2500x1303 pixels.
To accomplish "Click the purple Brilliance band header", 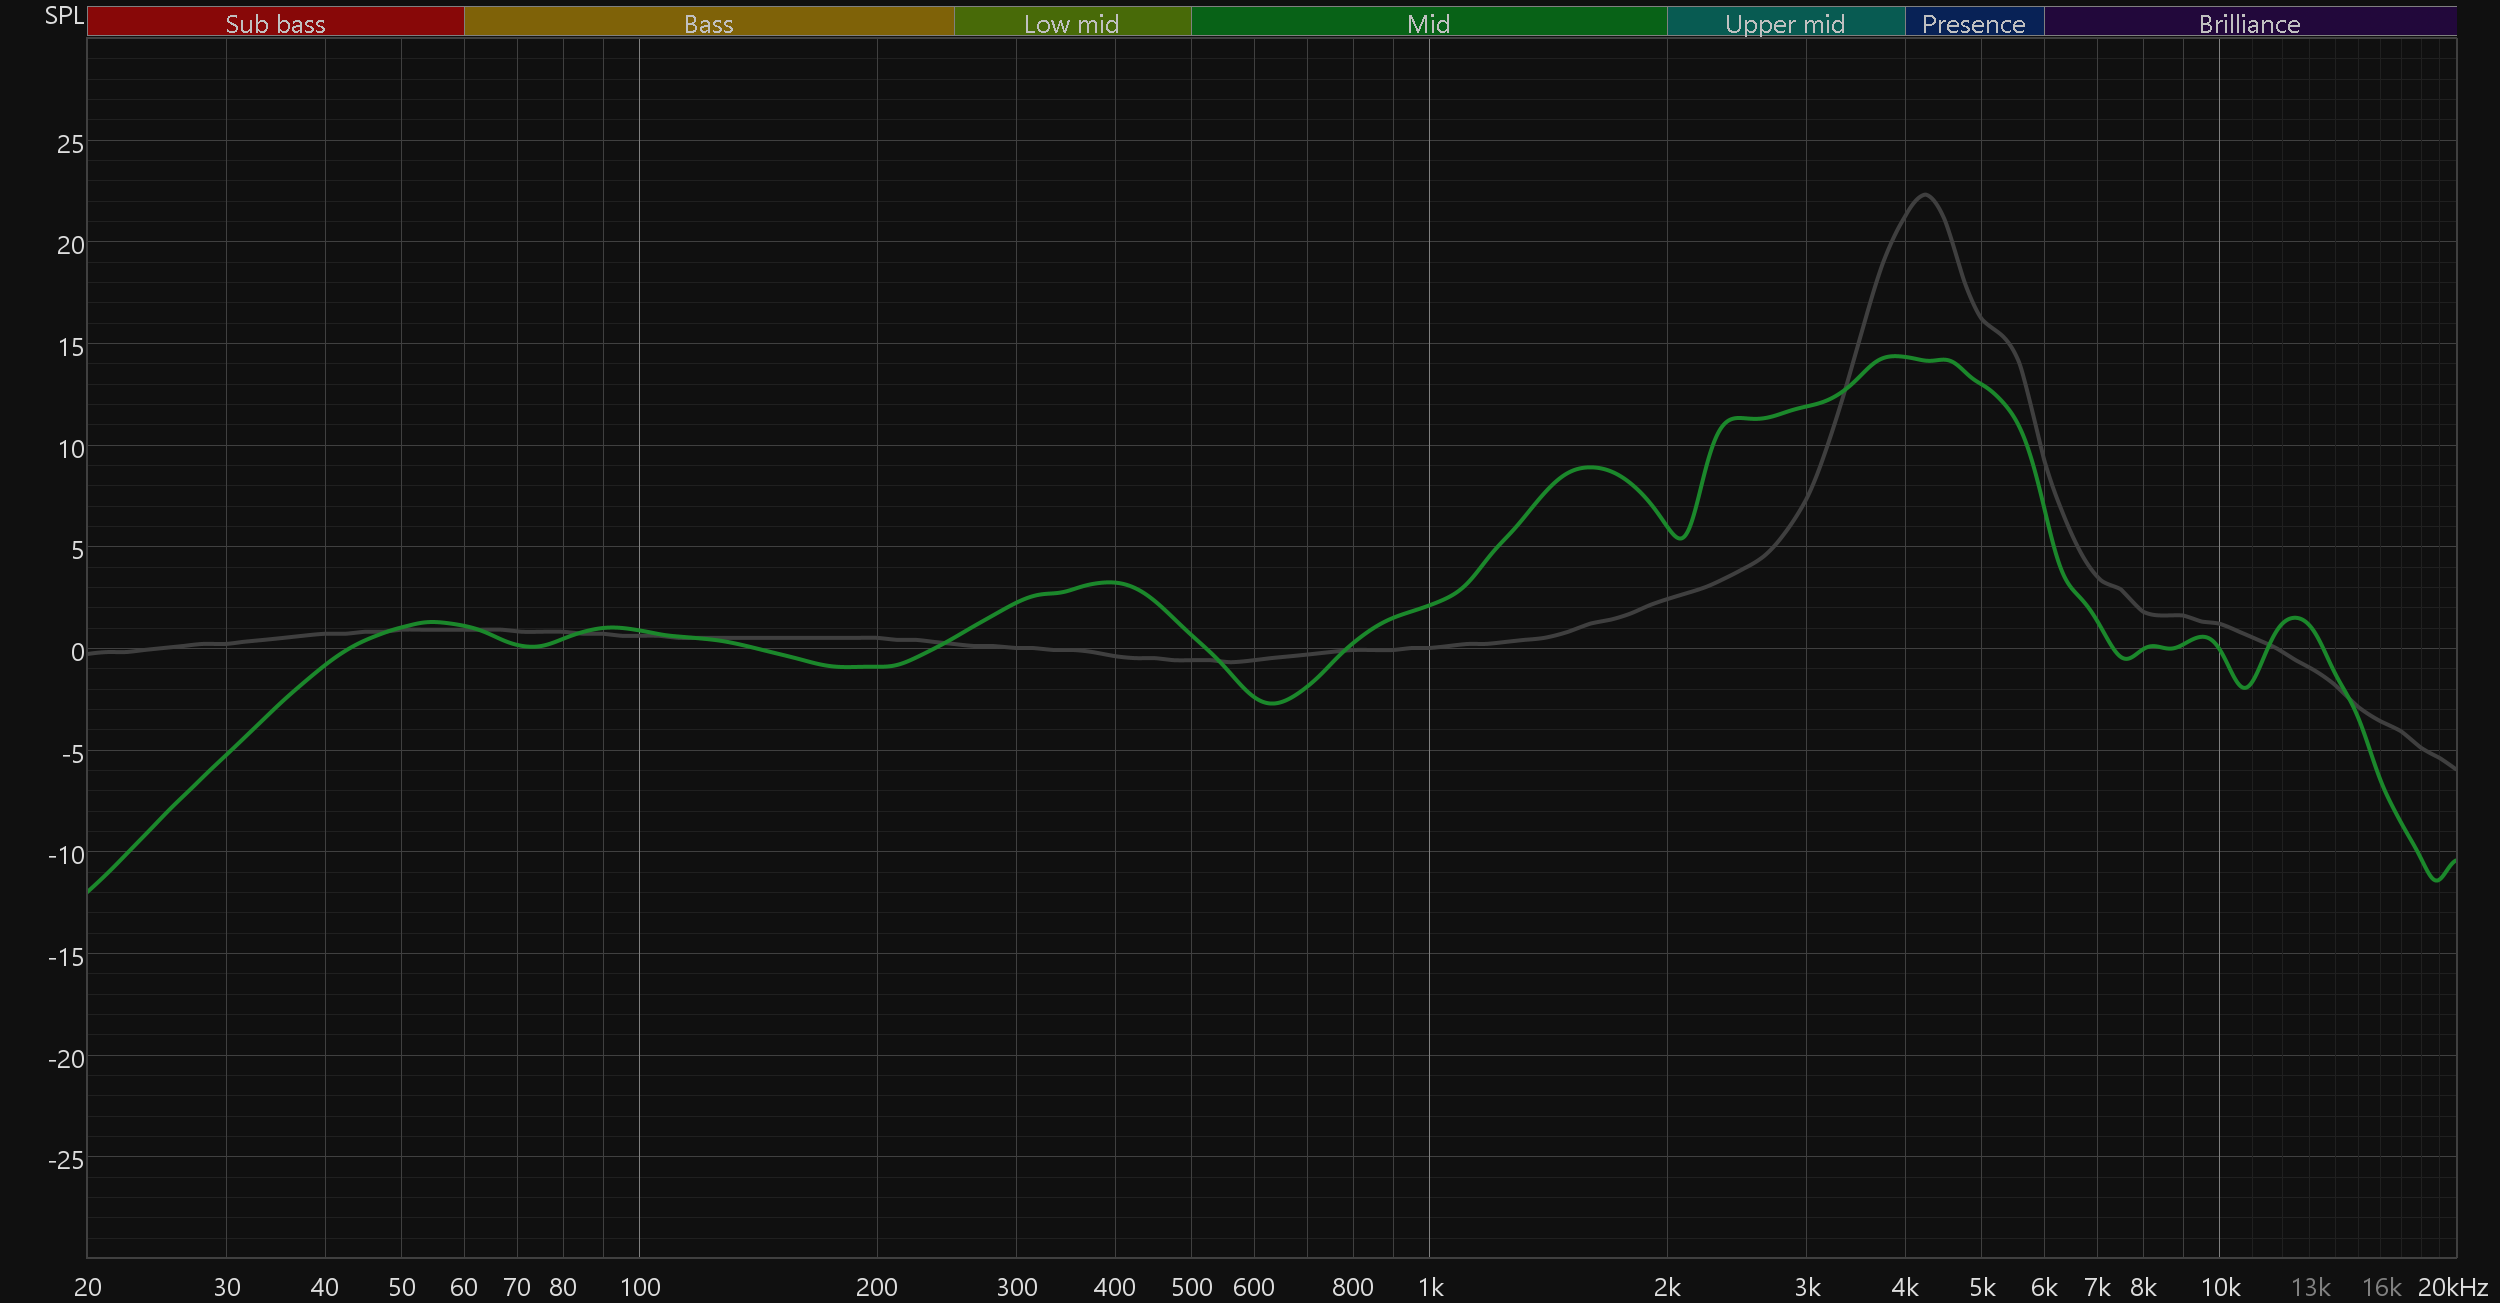I will click(x=2249, y=22).
